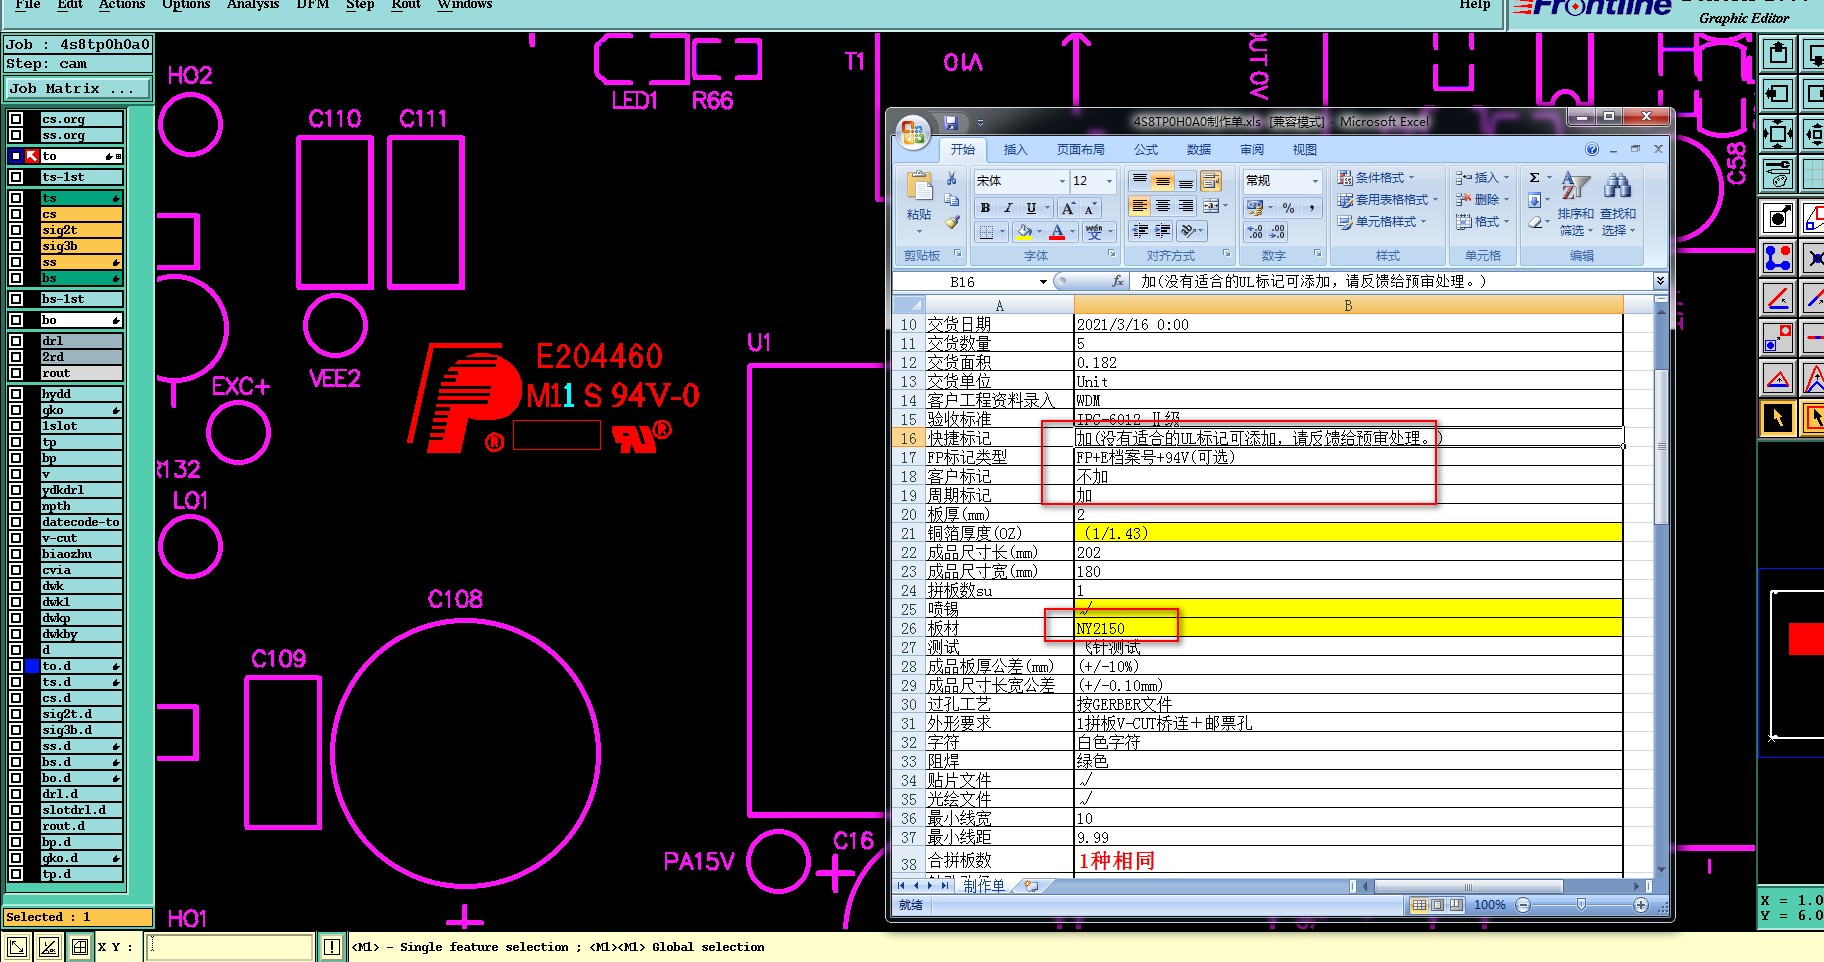1824x962 pixels.
Task: Click the connected blue-red nodes tool icon
Action: (x=1778, y=258)
